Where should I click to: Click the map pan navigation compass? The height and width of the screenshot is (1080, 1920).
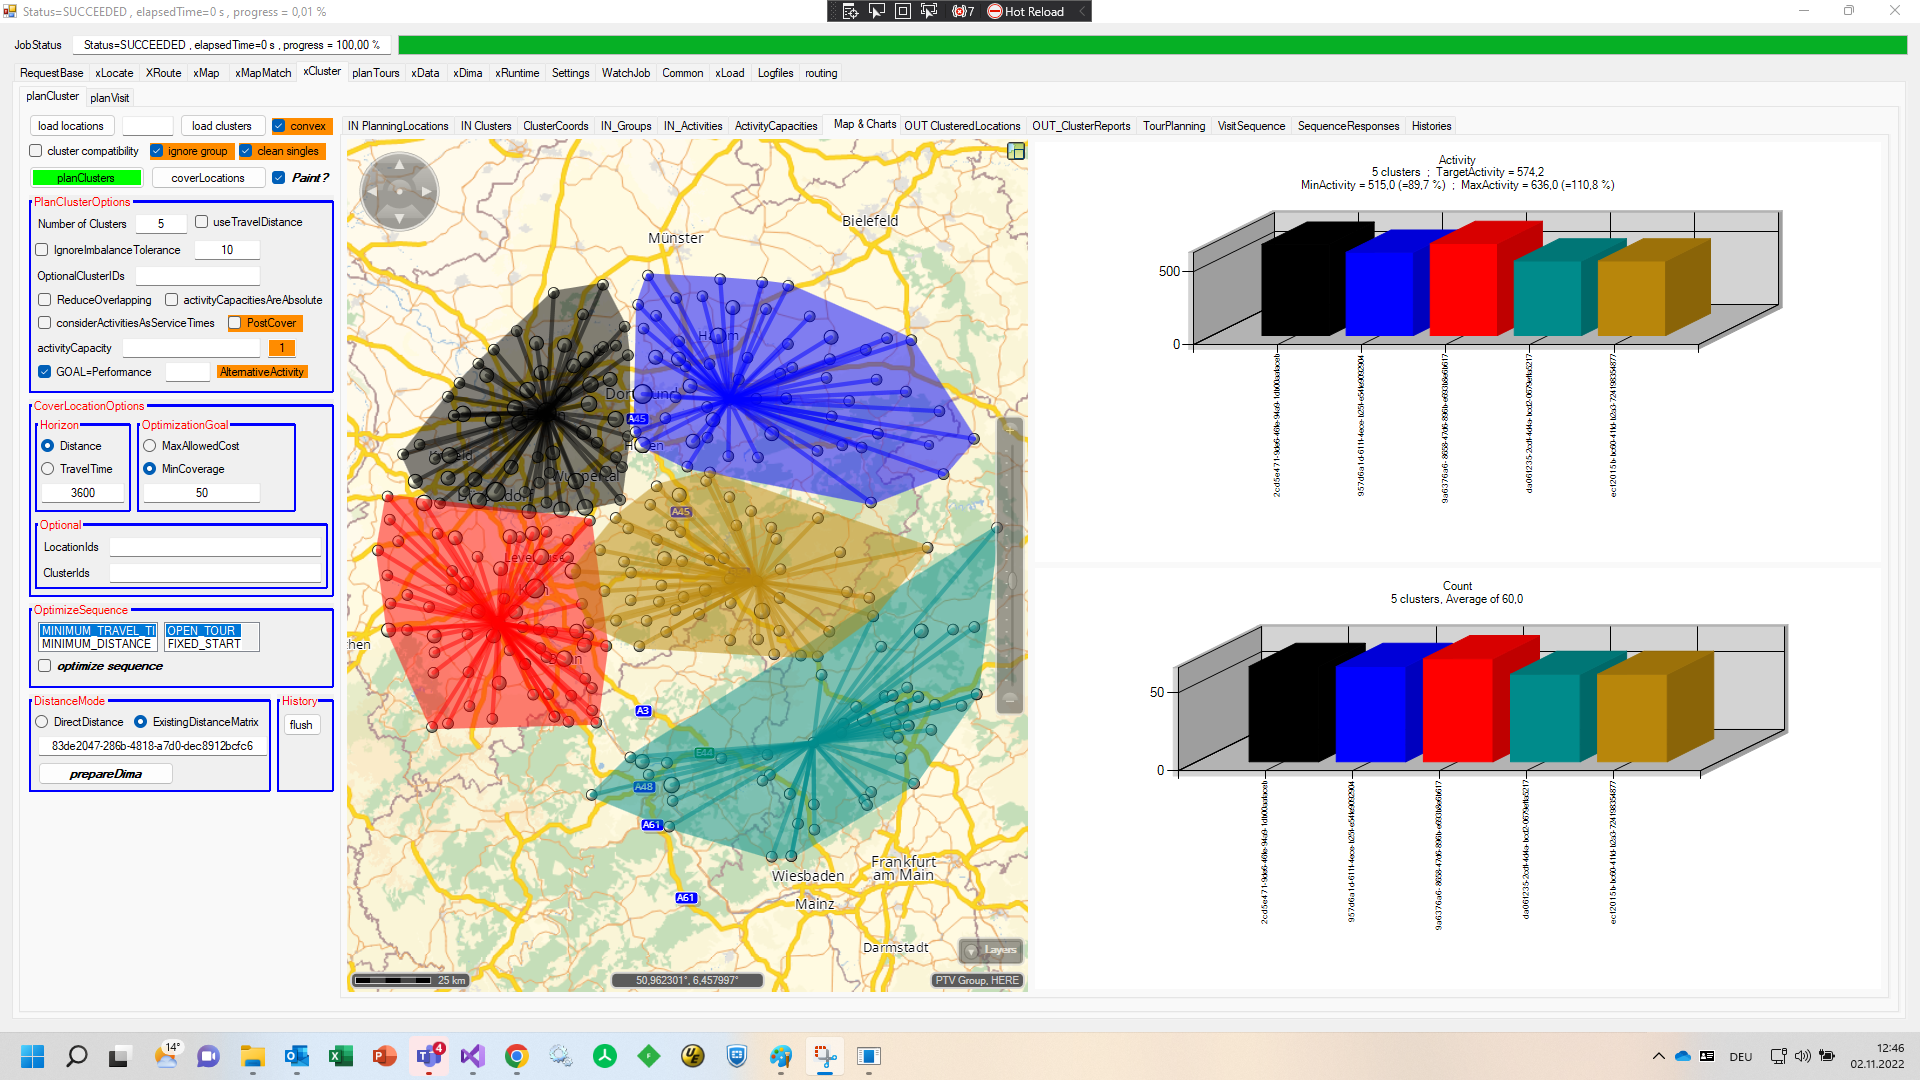click(x=399, y=190)
